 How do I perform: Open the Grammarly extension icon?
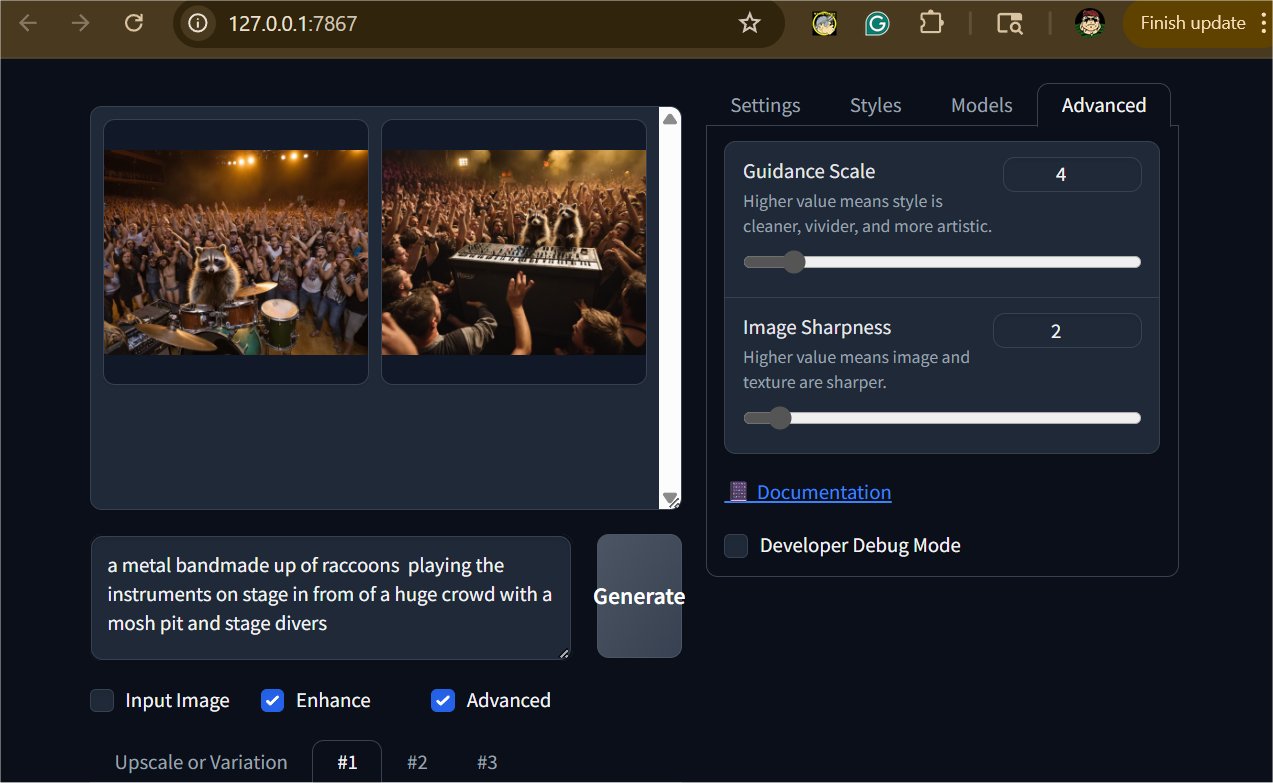(877, 23)
